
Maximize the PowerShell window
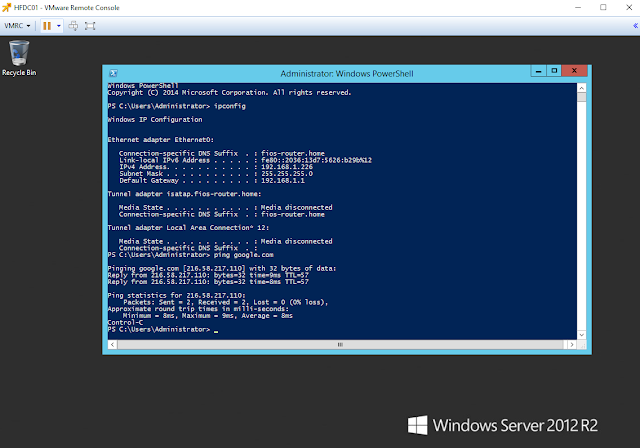554,71
